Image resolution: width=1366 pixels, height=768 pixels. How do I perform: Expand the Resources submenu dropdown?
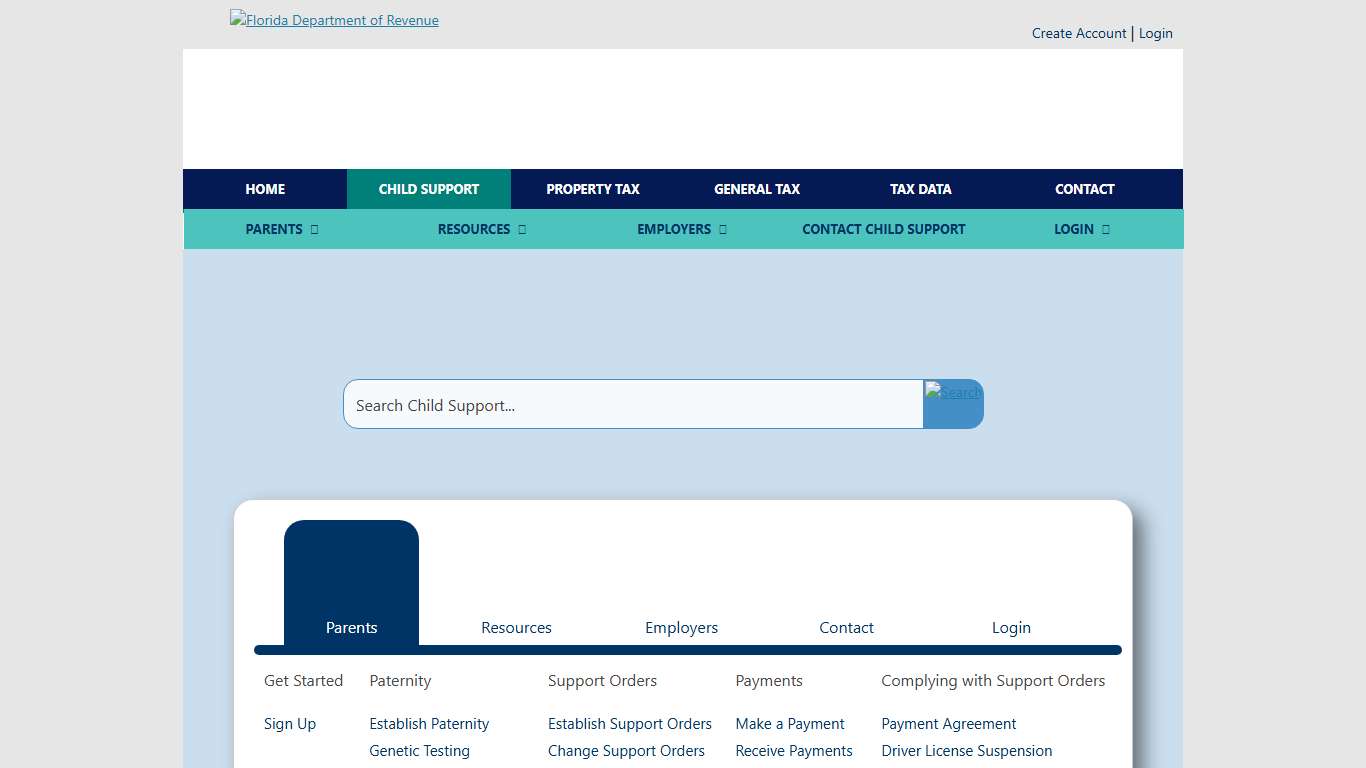tap(481, 229)
